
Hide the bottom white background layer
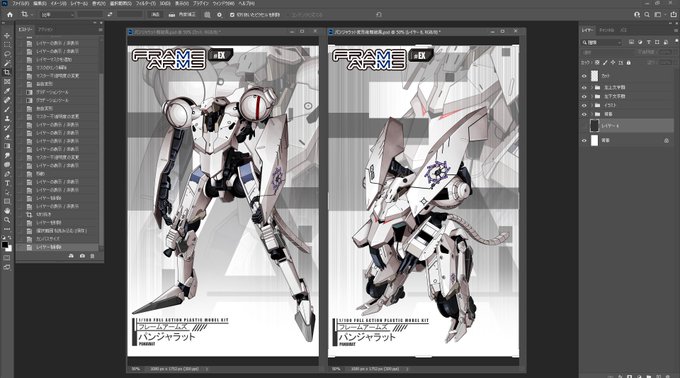click(584, 140)
